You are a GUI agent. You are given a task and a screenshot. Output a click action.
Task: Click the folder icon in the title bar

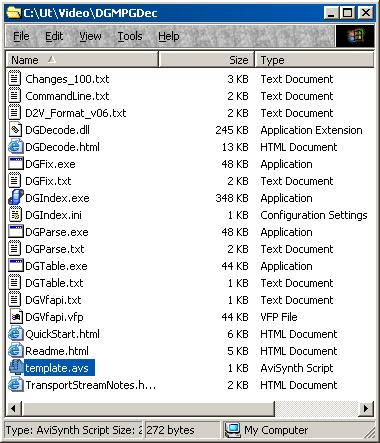pos(13,13)
